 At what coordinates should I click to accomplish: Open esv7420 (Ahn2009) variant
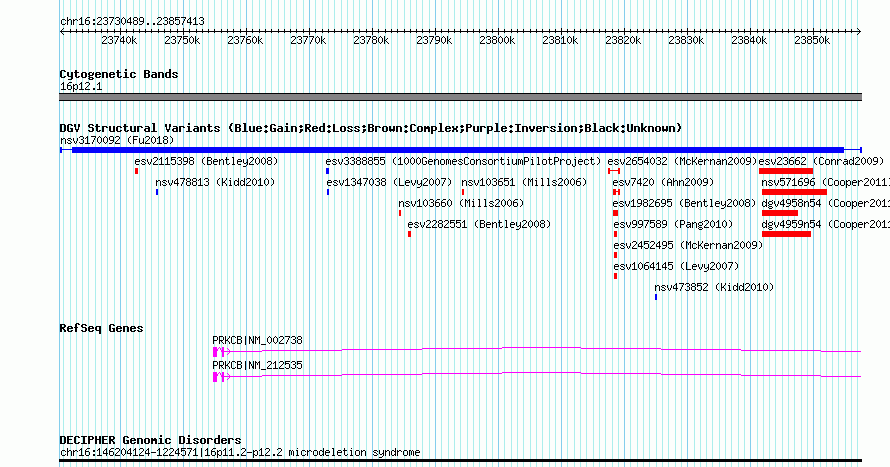tap(663, 182)
